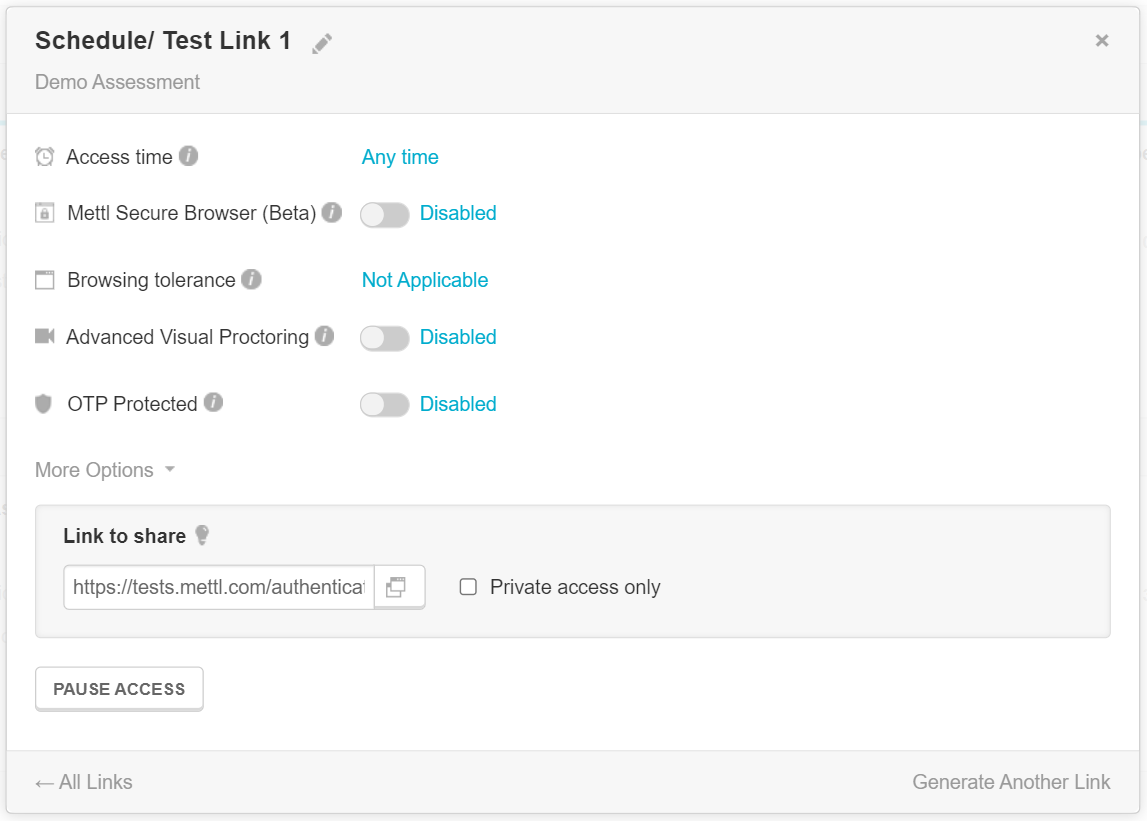The height and width of the screenshot is (821, 1147).
Task: Turn on Advanced Visual Proctoring switch
Action: (385, 338)
